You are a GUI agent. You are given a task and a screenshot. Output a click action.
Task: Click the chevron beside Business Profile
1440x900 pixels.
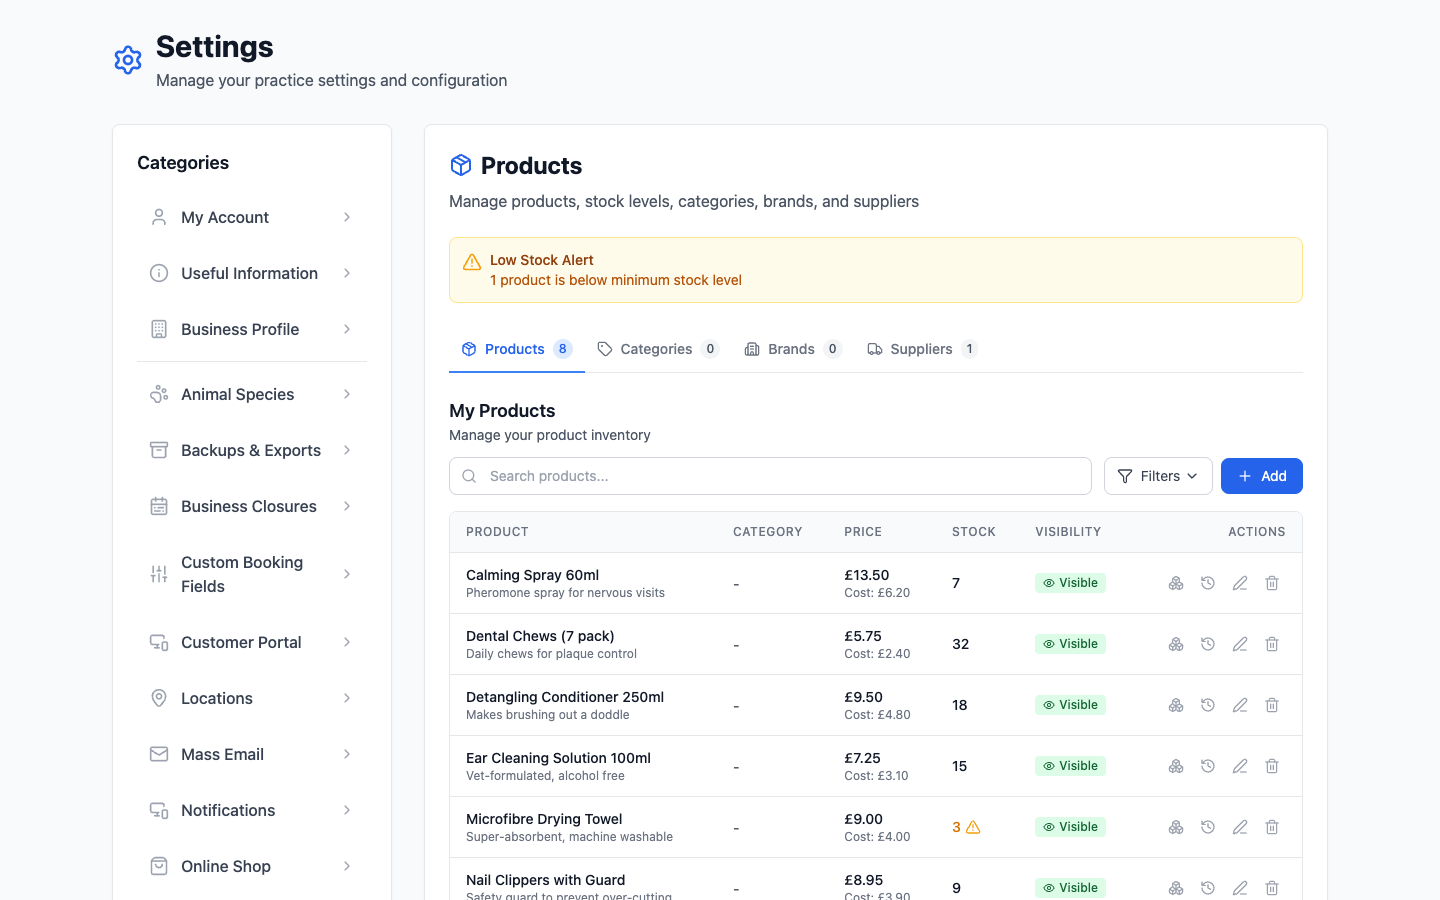pos(347,329)
